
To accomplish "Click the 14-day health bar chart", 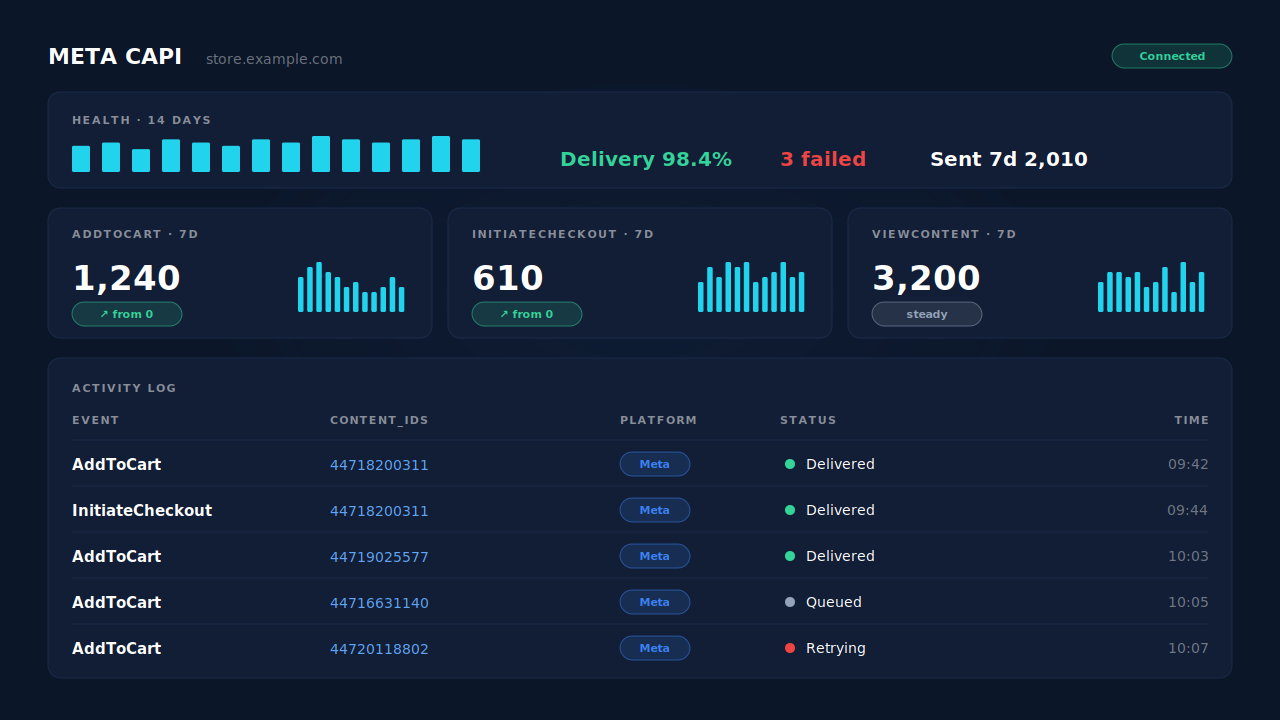I will 276,154.
